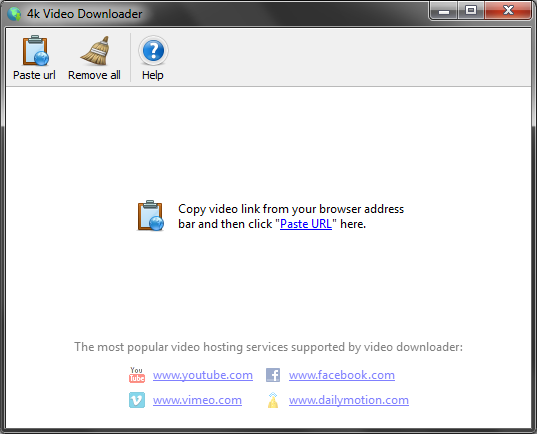Minimize the 4k Video Downloader window

[x=444, y=11]
